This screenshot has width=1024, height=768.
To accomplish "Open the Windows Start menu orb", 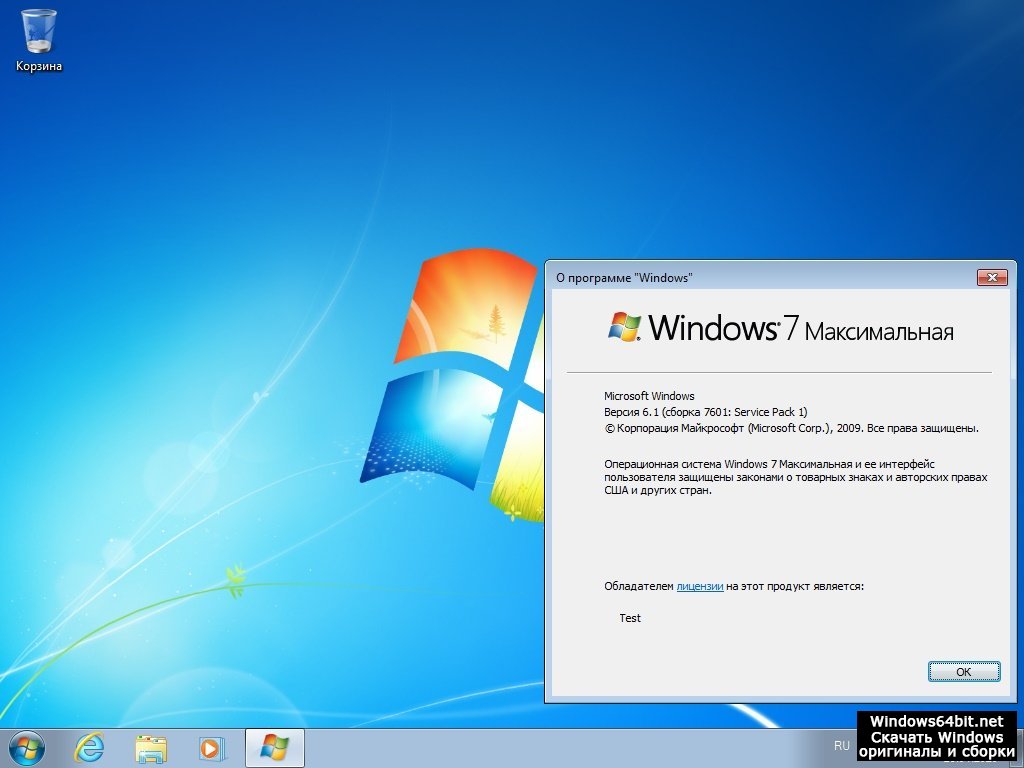I will [x=26, y=747].
